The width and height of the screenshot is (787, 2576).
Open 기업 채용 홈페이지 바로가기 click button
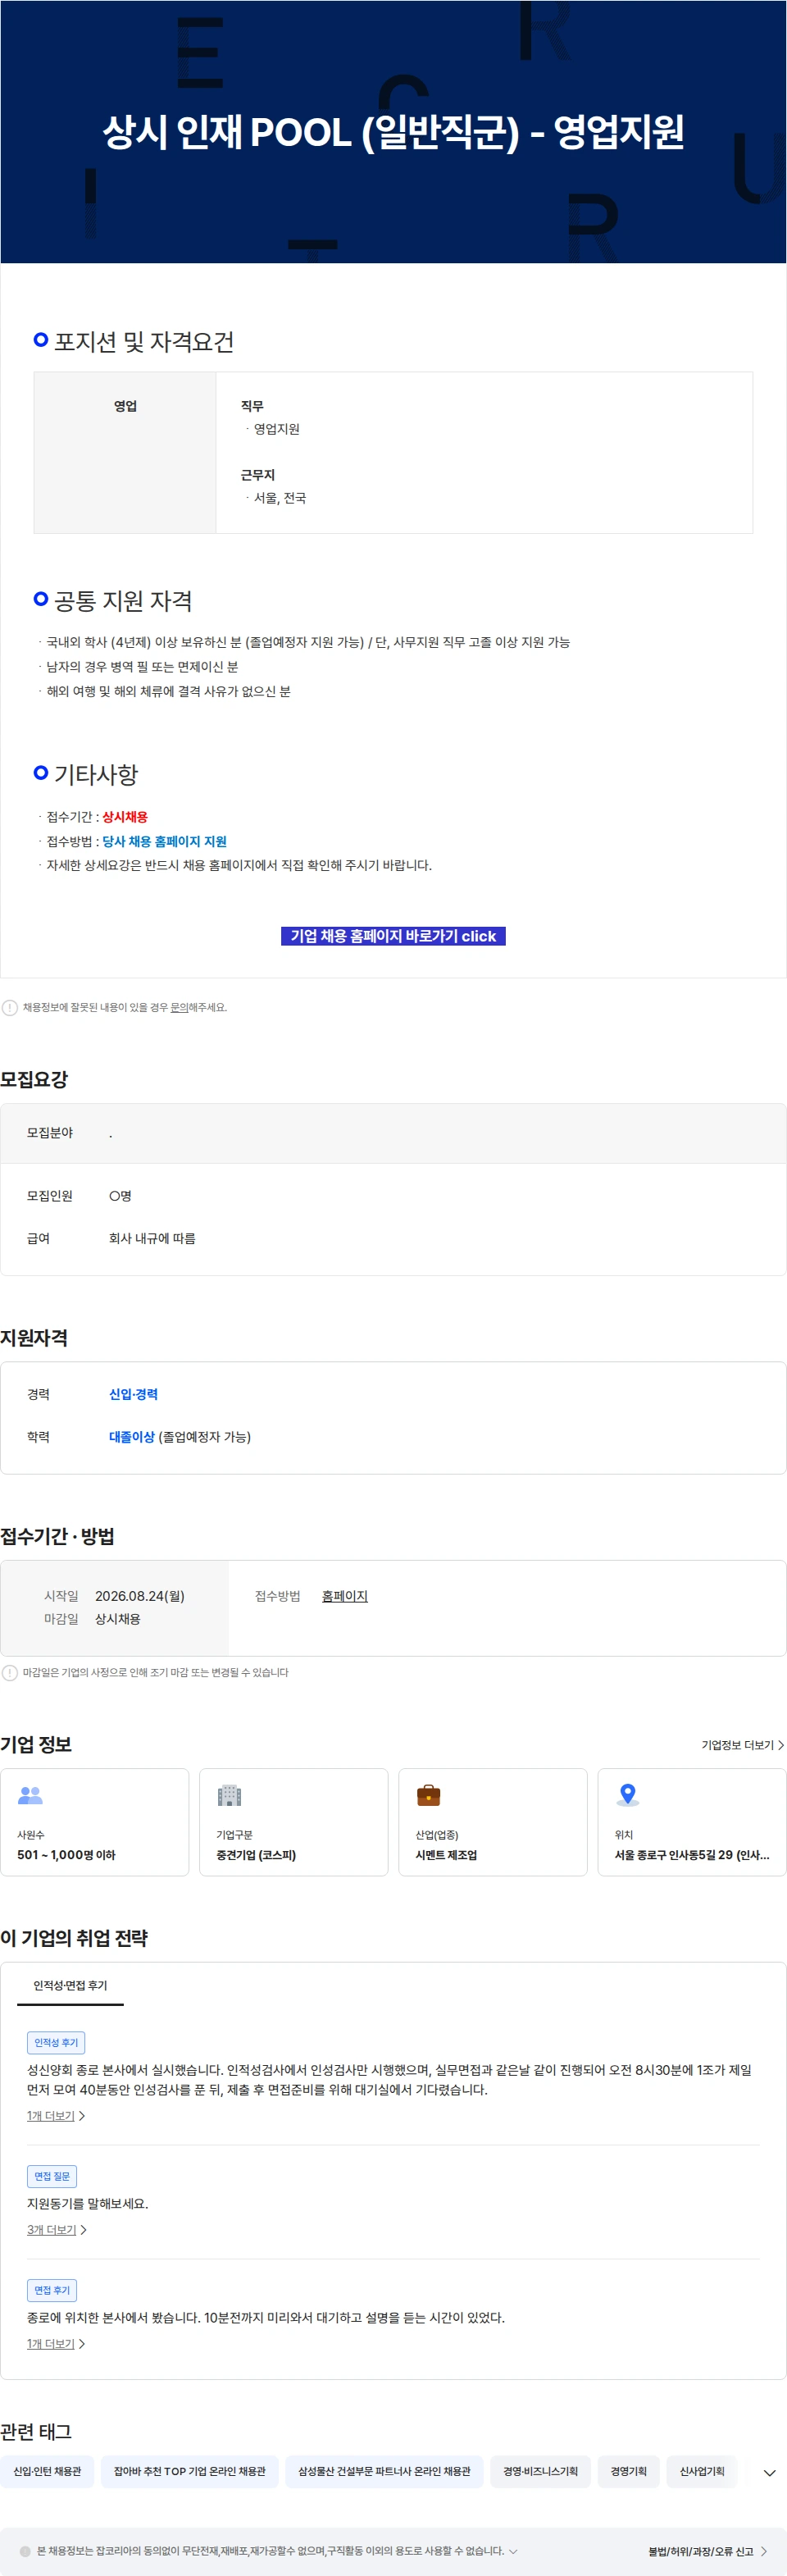tap(393, 936)
